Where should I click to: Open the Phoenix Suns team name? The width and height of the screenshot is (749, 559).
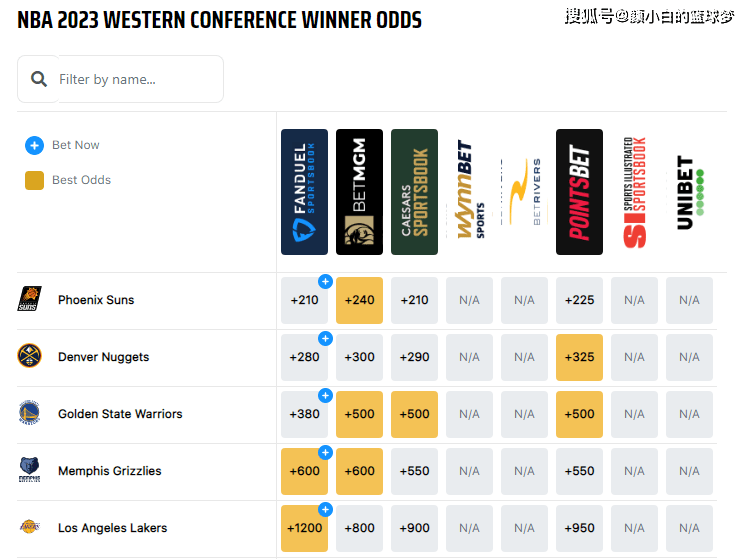point(96,300)
